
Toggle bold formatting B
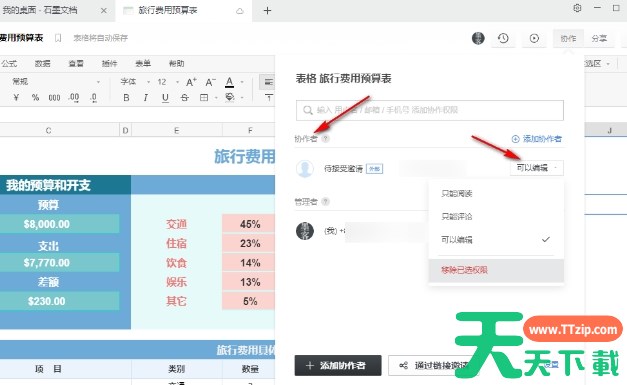point(126,98)
